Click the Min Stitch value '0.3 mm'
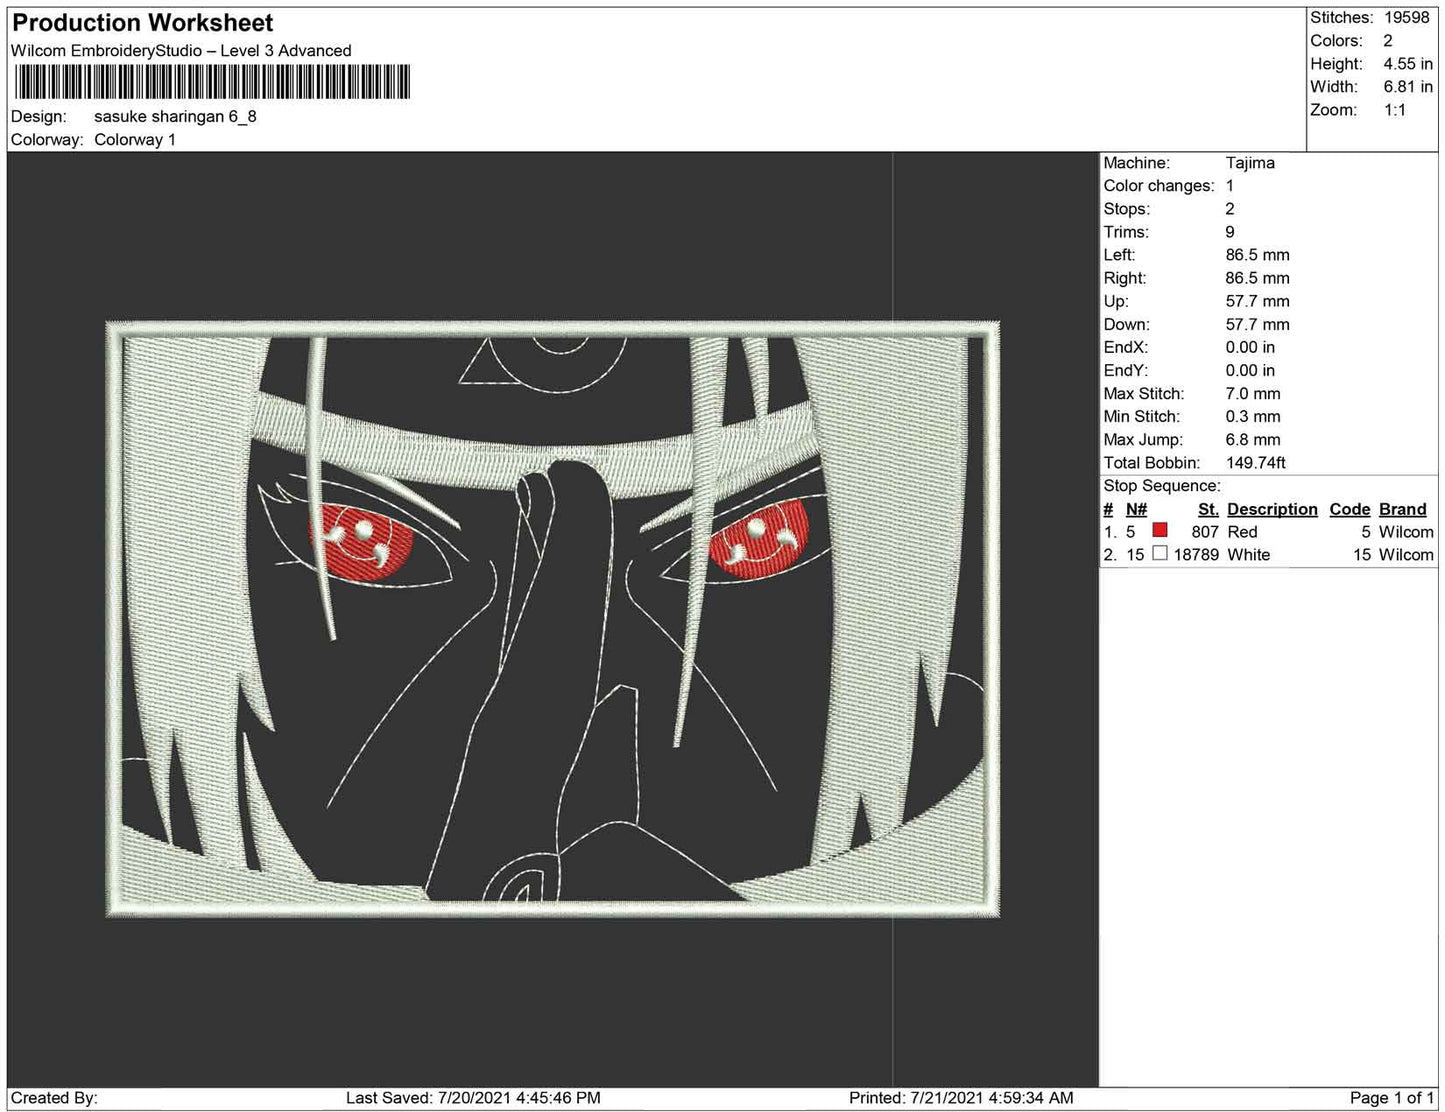Viewport: 1445px width, 1112px height. coord(1253,417)
